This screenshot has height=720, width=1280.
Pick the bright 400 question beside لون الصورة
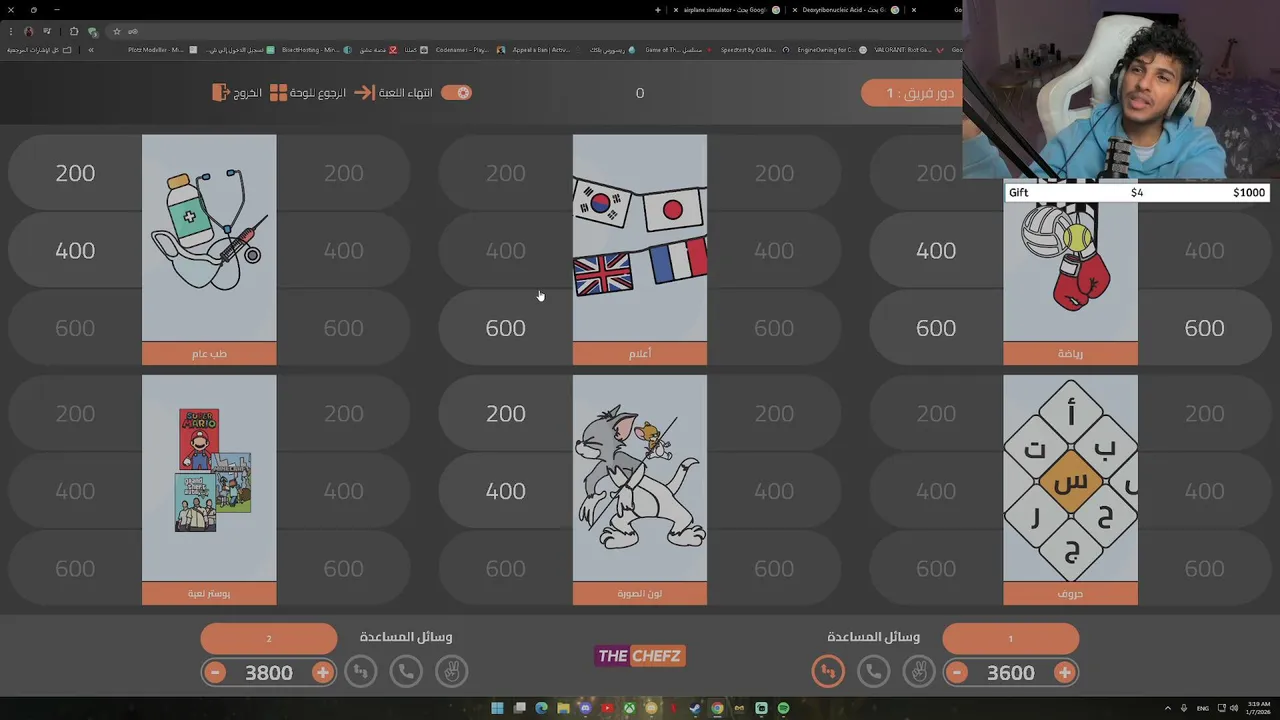505,491
